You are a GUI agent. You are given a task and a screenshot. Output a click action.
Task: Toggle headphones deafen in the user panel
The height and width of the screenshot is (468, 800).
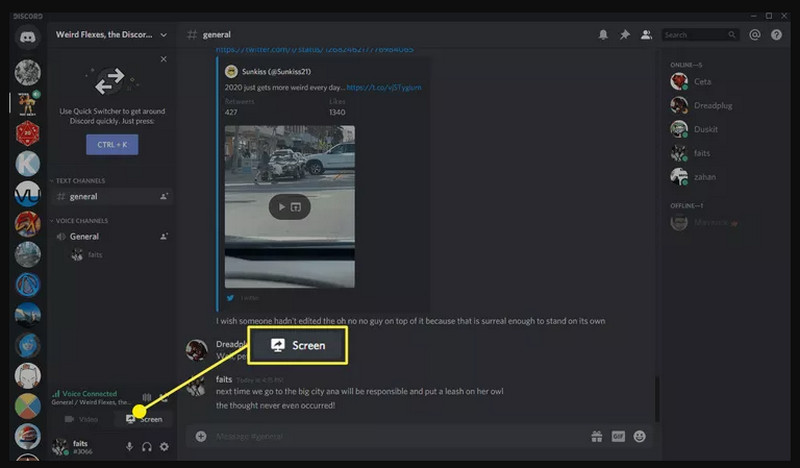tap(147, 446)
